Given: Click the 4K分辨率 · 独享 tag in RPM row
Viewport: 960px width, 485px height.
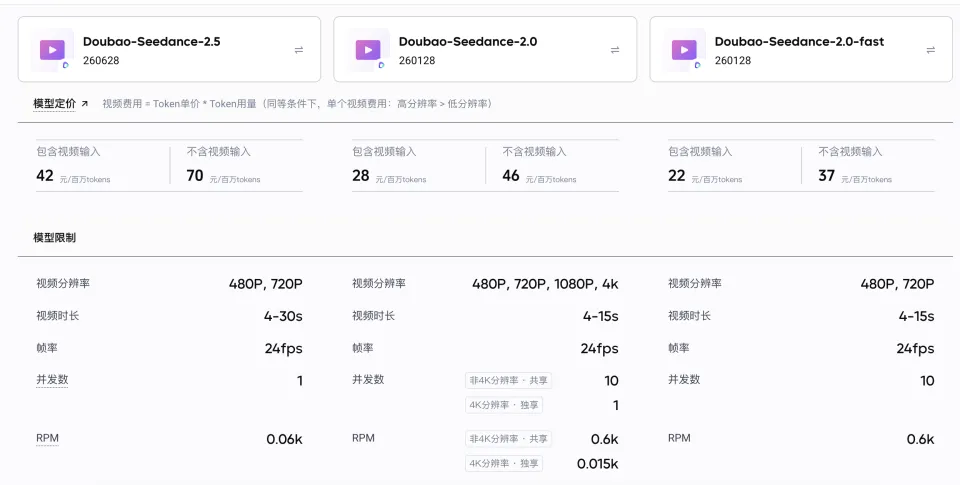Looking at the screenshot, I should [x=504, y=464].
